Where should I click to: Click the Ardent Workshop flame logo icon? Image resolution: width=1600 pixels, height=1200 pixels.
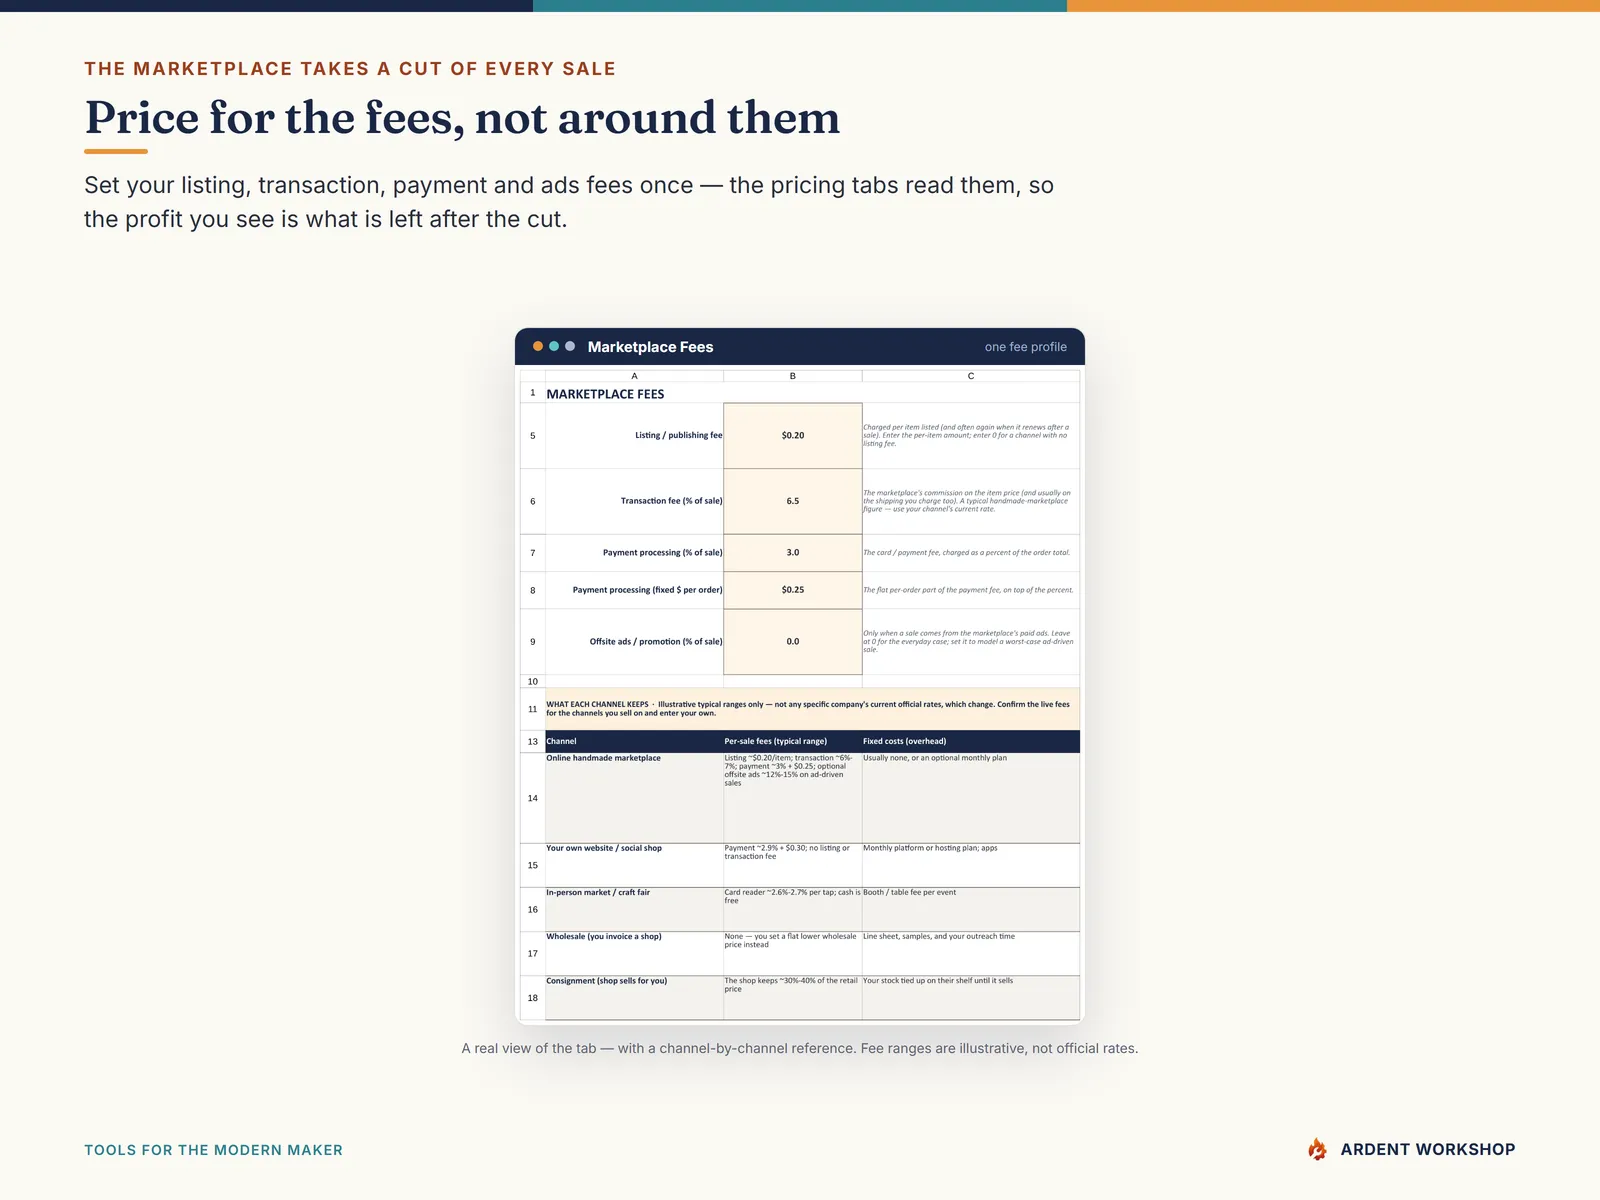click(x=1318, y=1149)
